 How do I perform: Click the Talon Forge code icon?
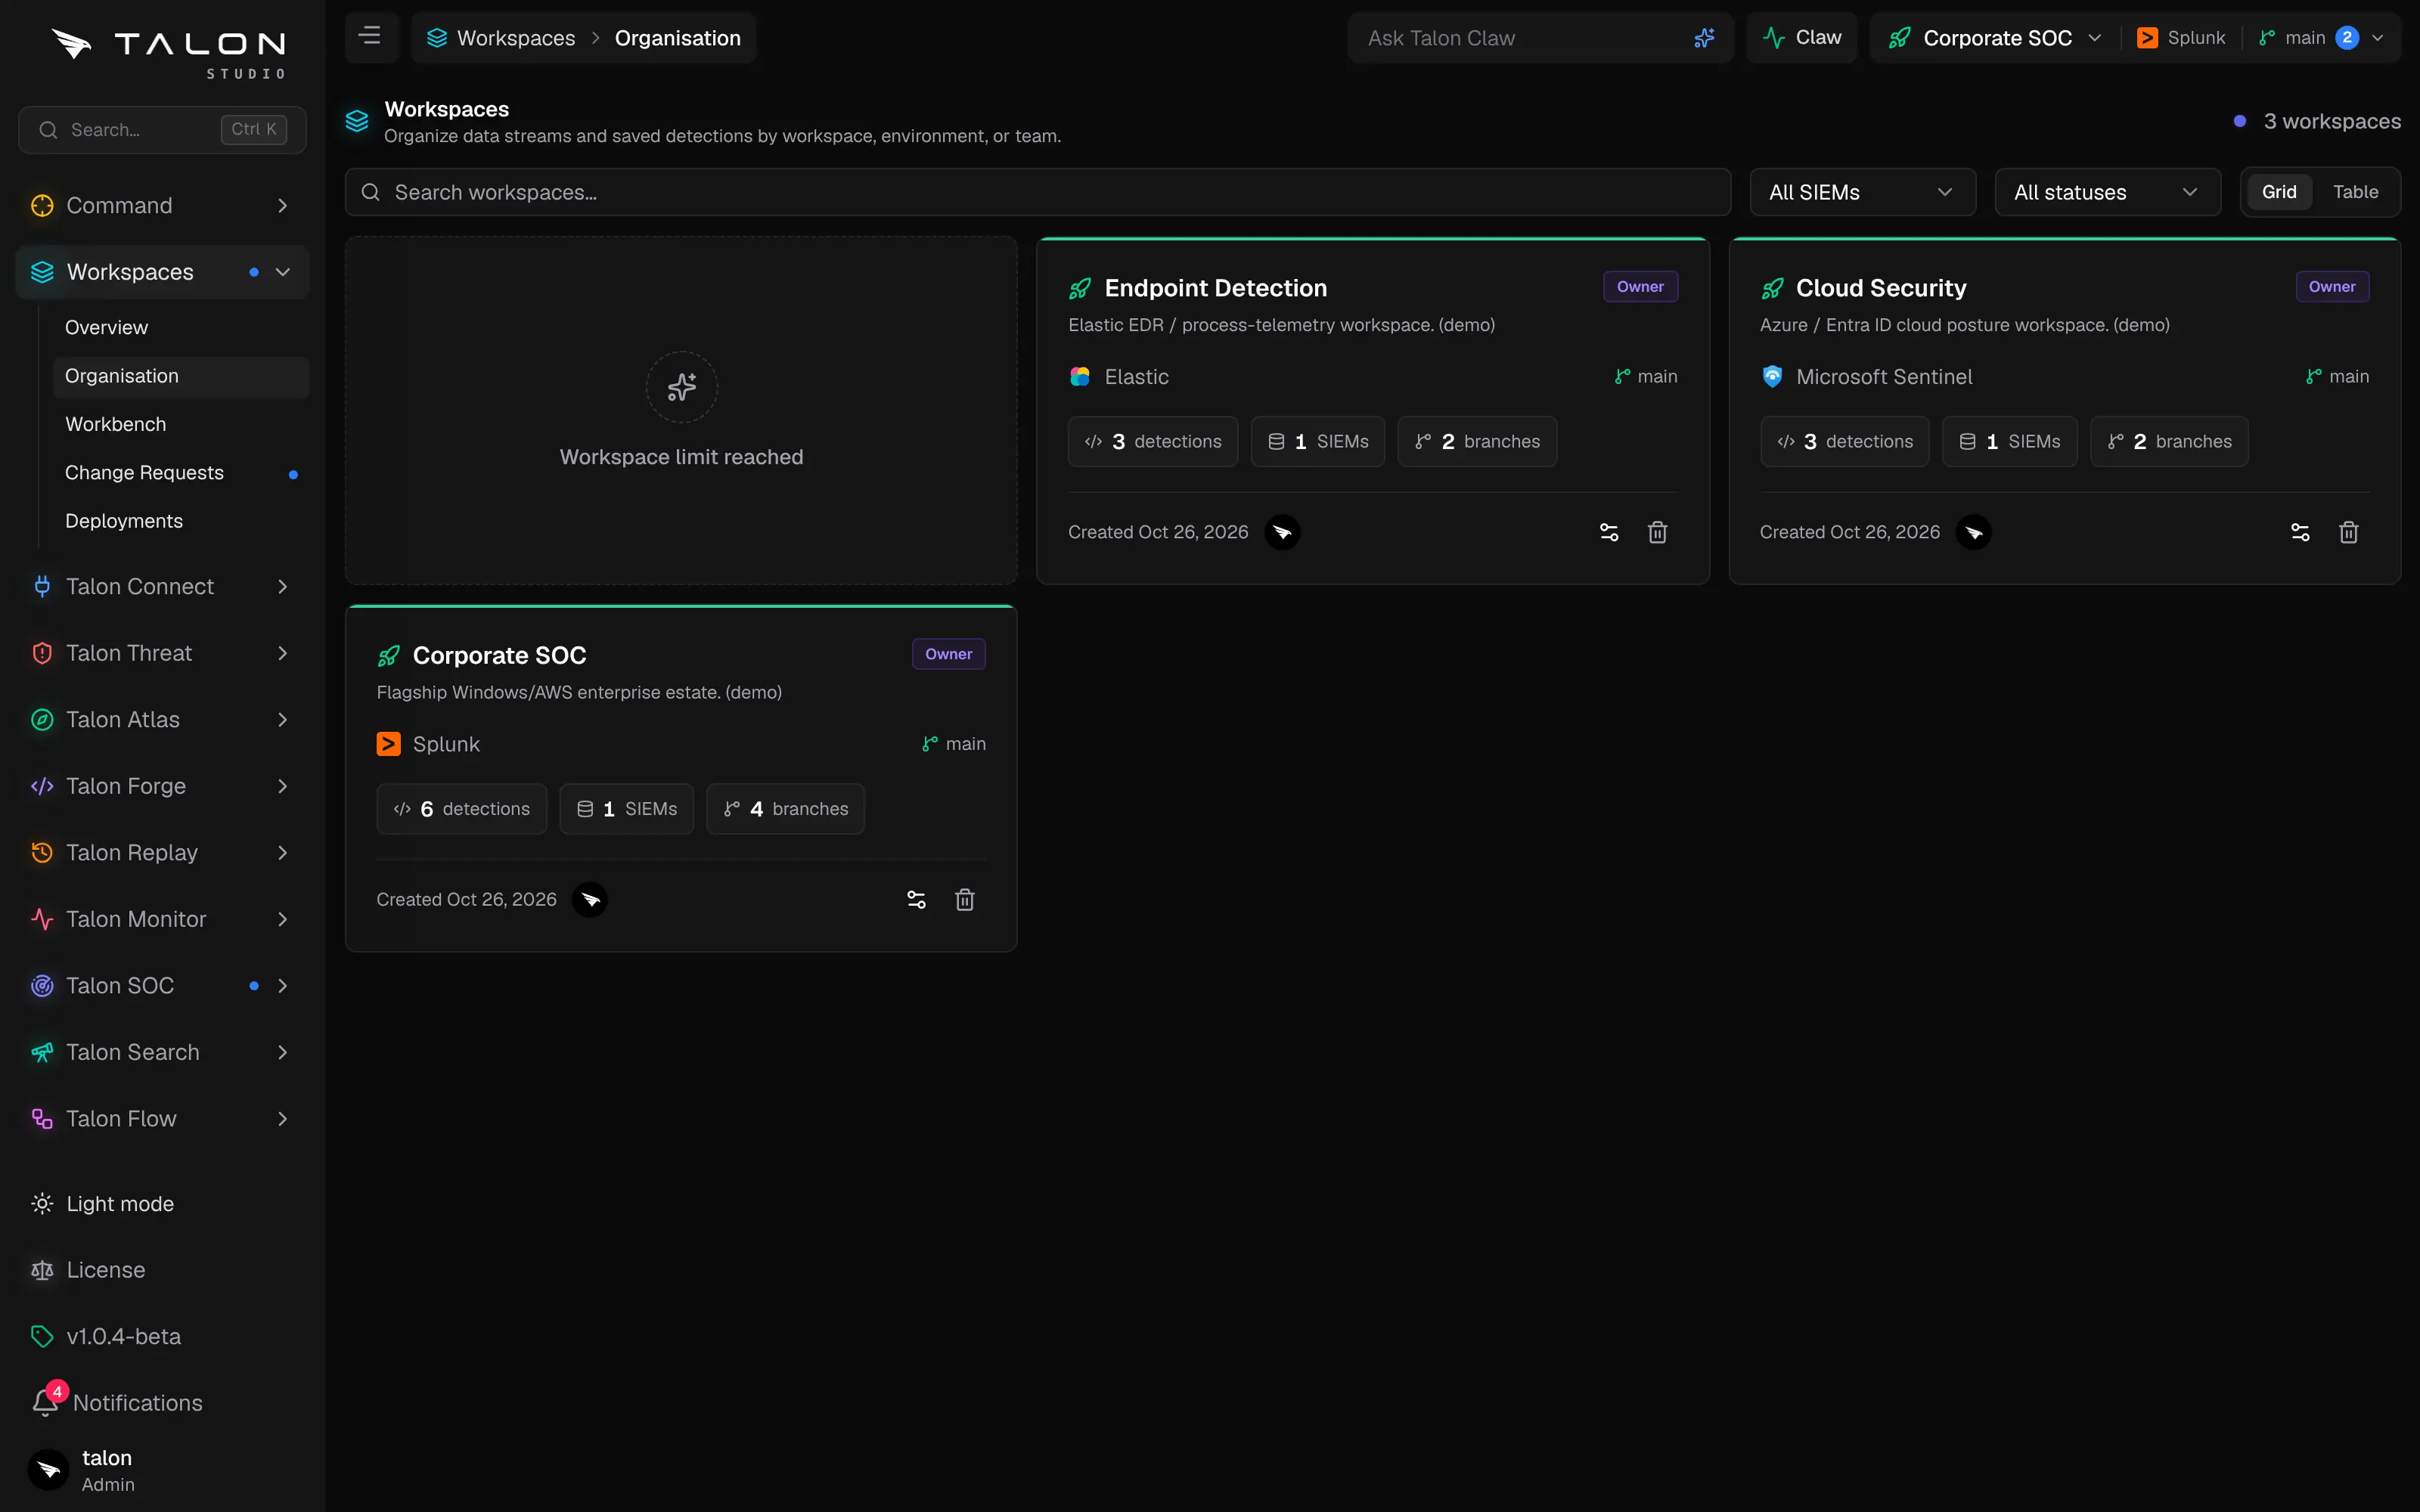[42, 787]
